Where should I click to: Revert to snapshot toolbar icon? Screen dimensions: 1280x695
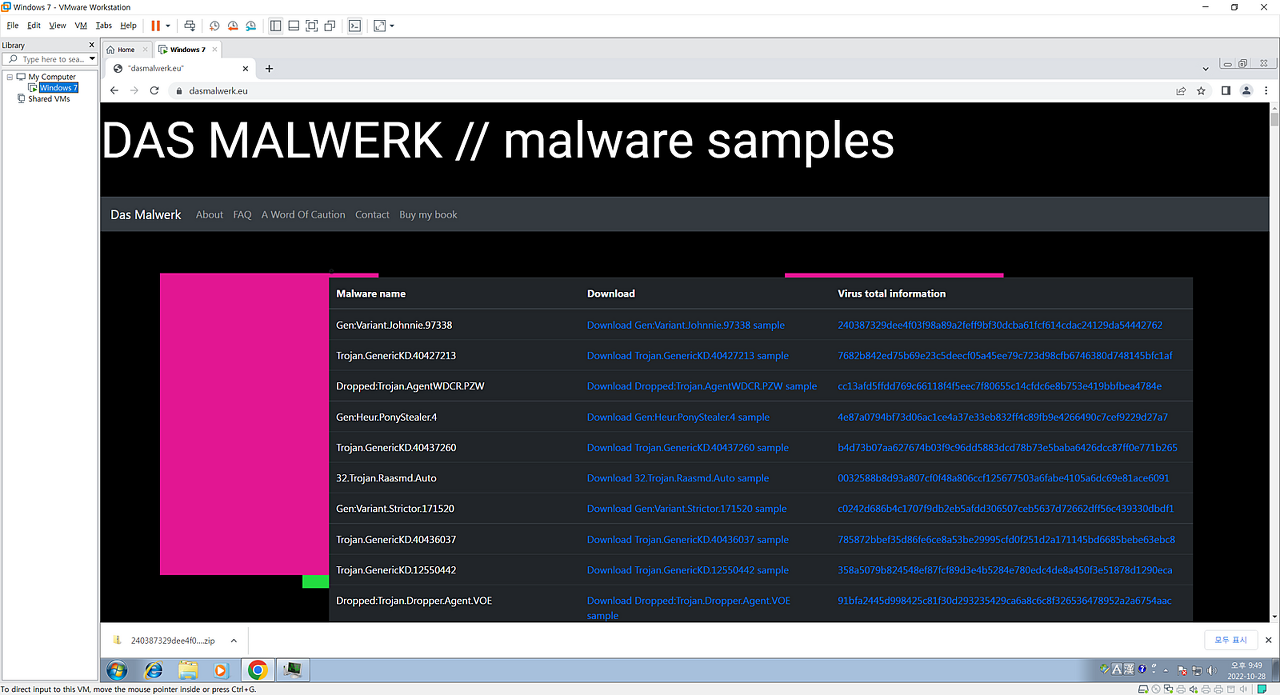232,25
